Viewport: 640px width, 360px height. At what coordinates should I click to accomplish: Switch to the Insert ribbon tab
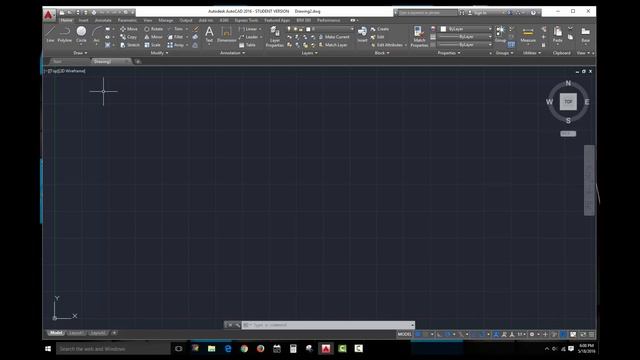coord(83,20)
